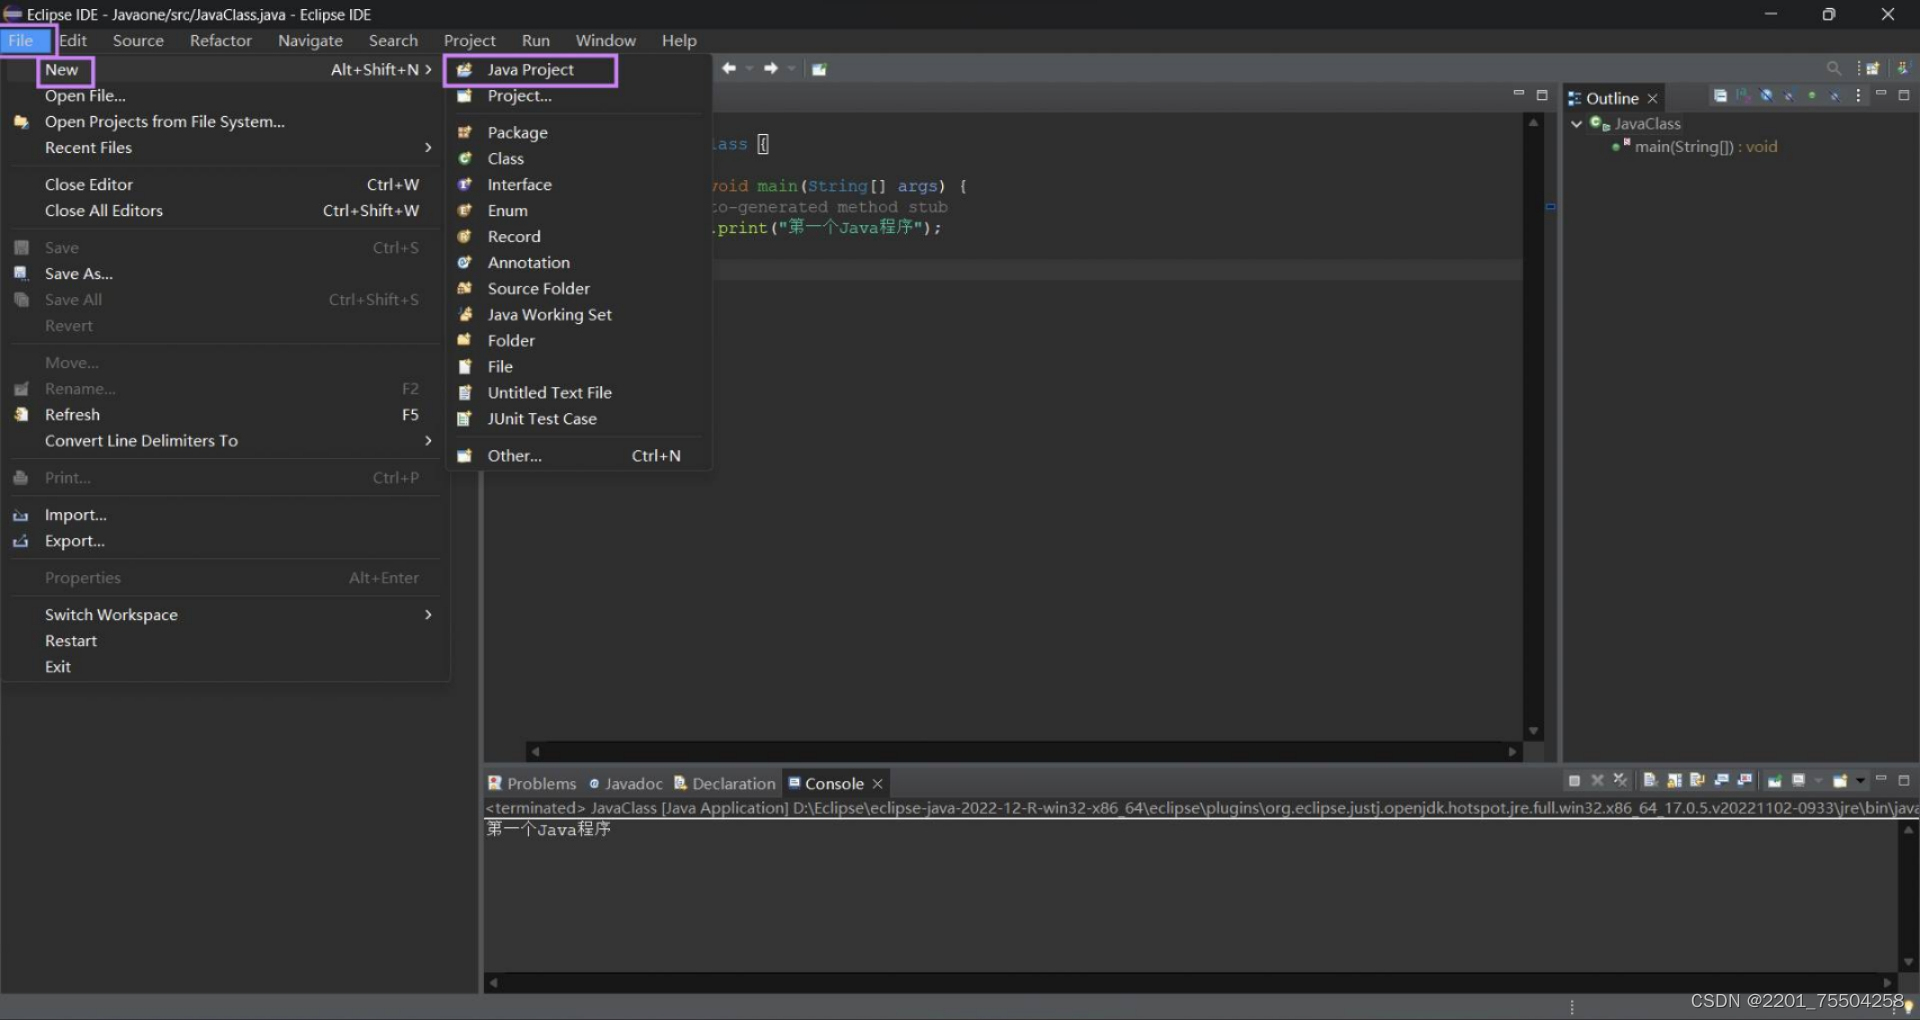Image resolution: width=1920 pixels, height=1020 pixels.
Task: Click Clear Console icon
Action: pyautogui.click(x=1650, y=780)
